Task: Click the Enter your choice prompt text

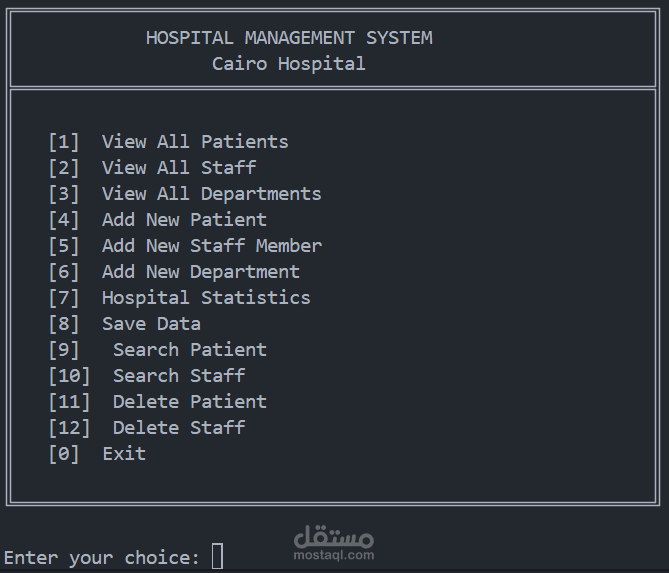Action: (101, 558)
